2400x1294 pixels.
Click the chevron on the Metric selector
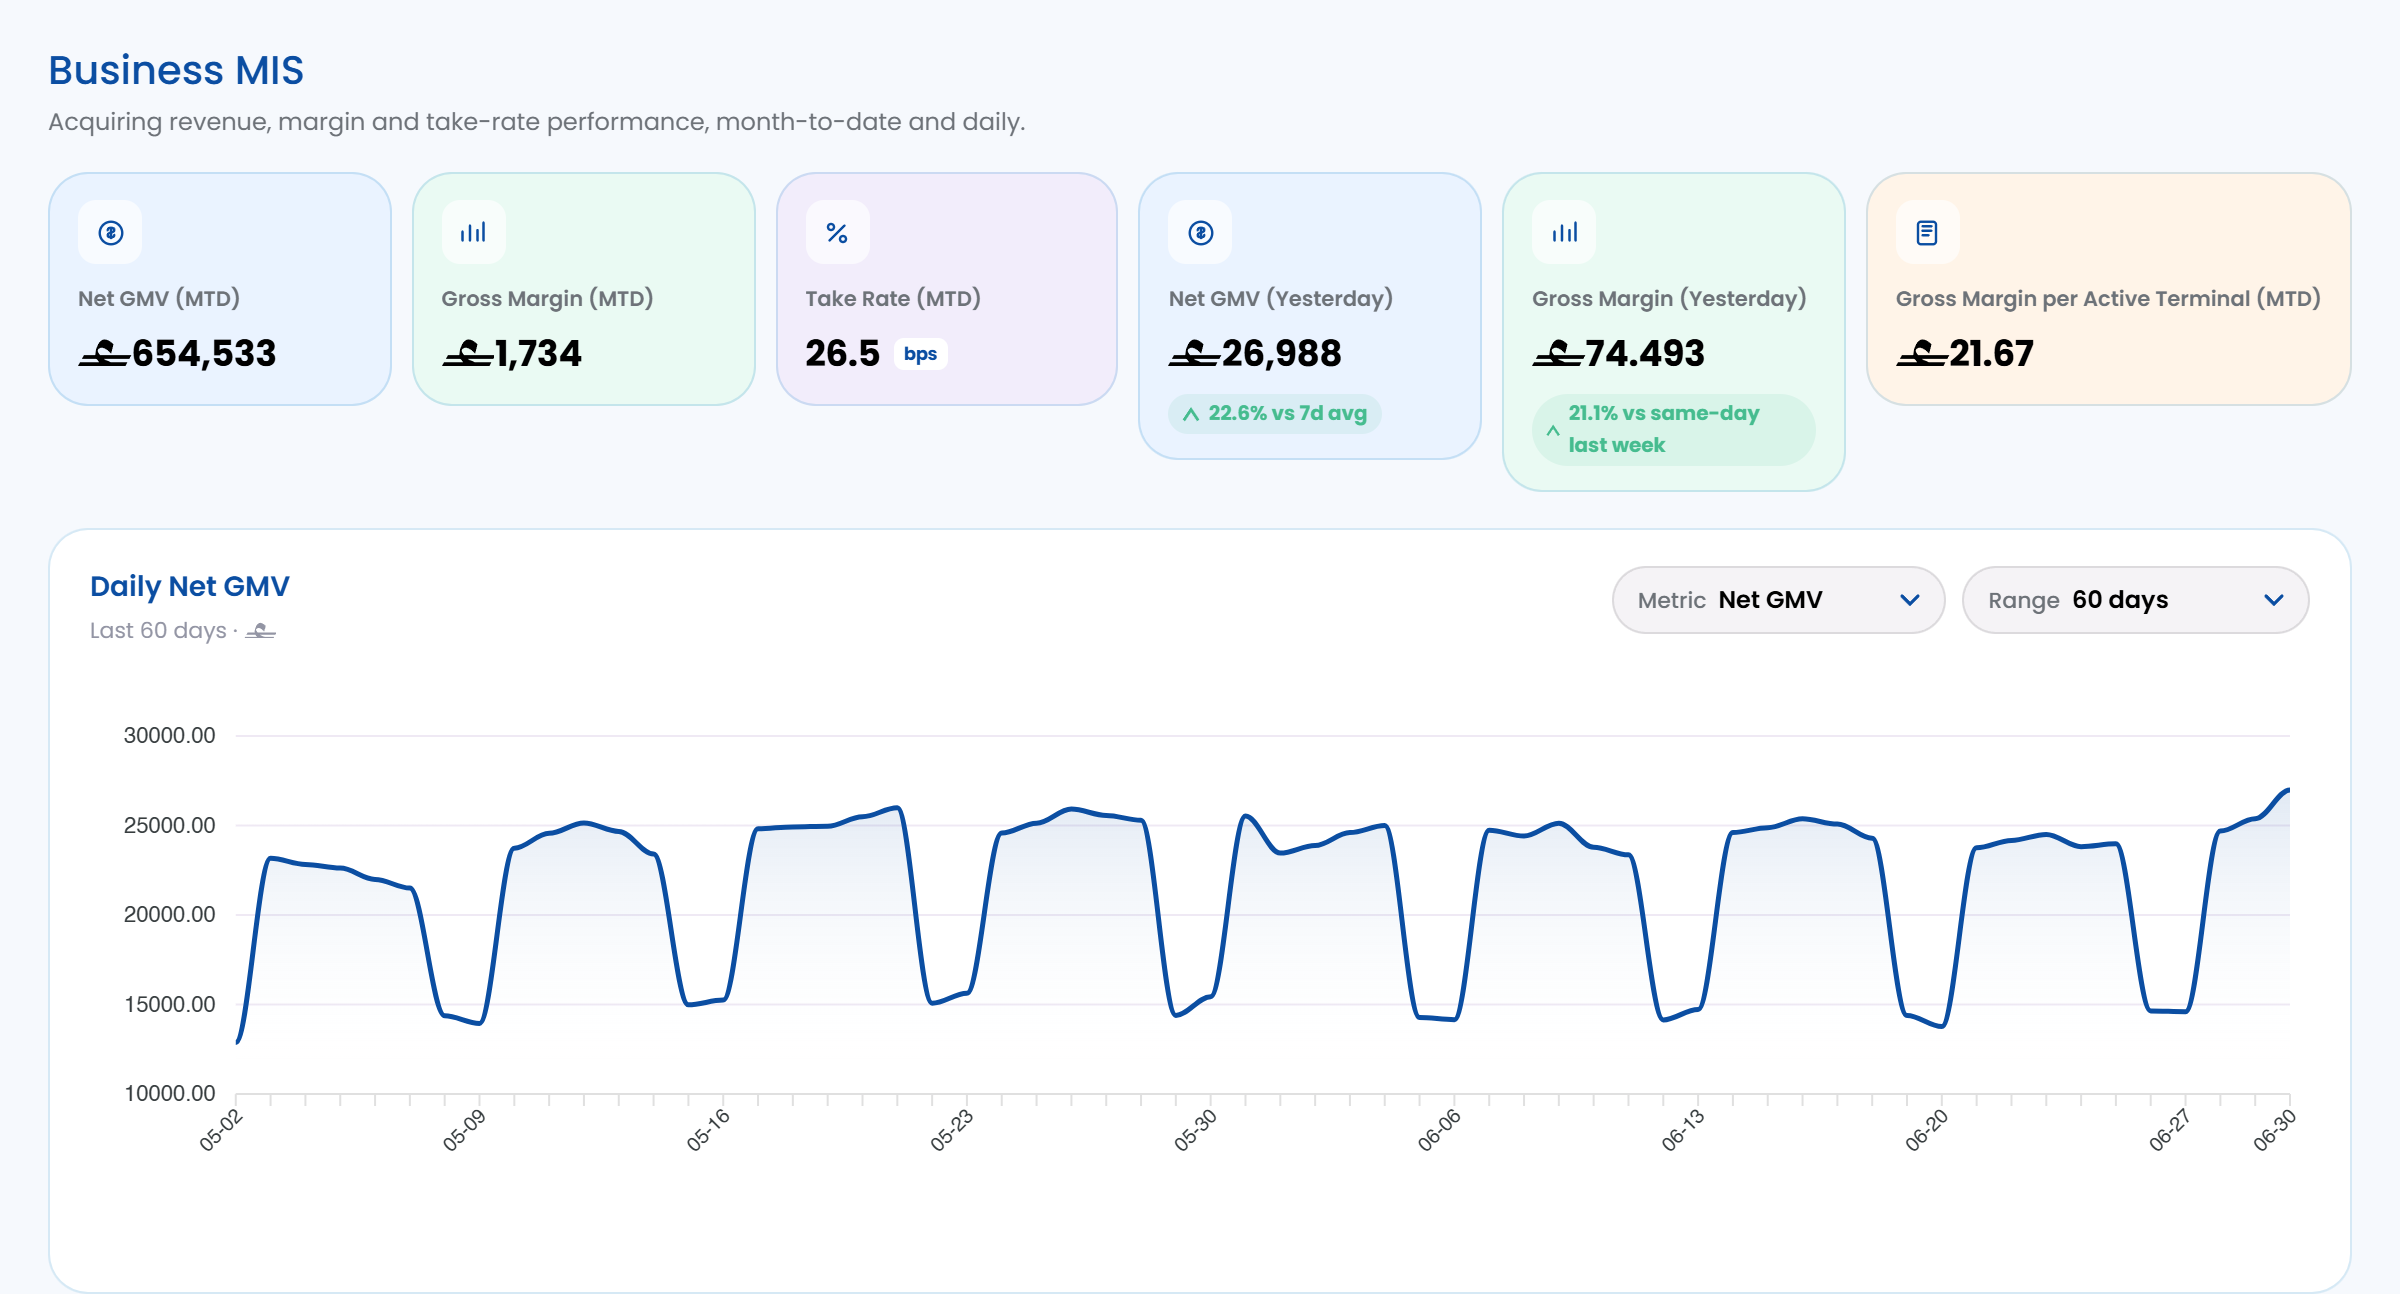pos(1910,600)
